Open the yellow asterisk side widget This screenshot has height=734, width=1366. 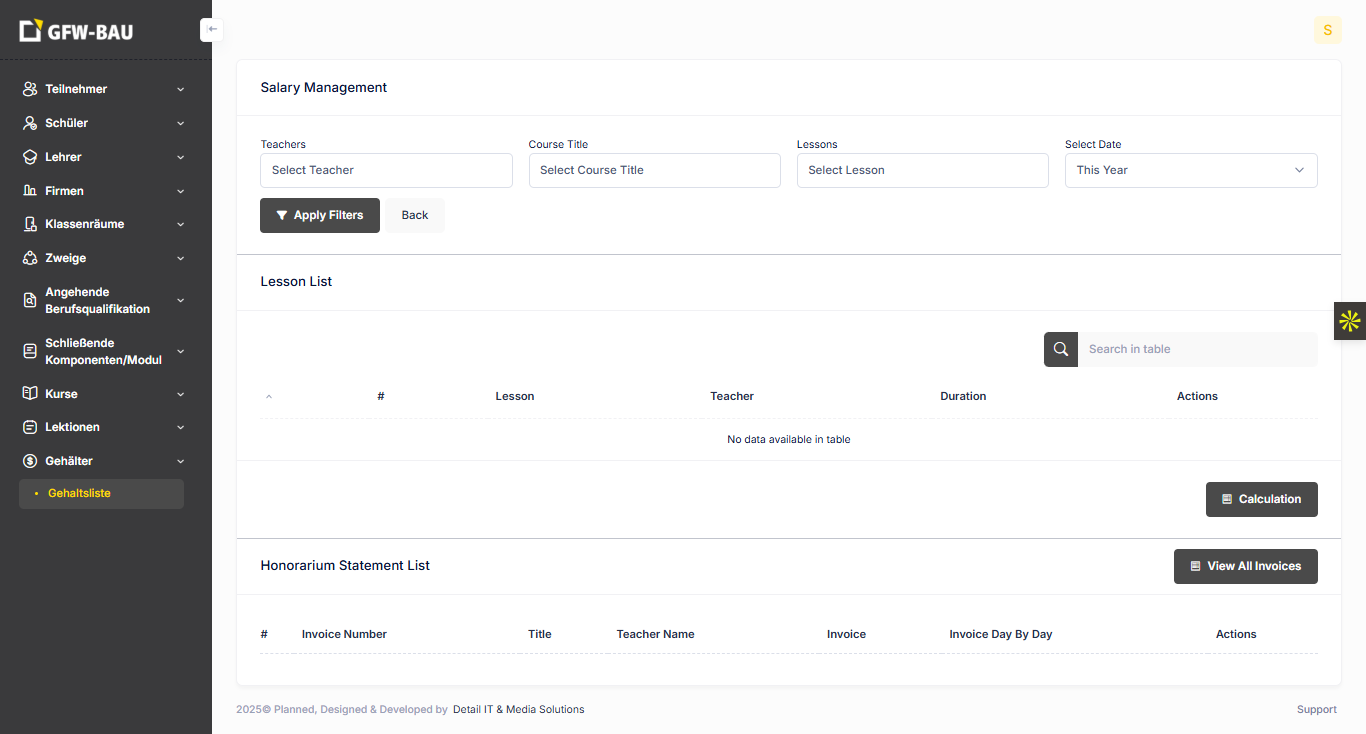(1349, 321)
